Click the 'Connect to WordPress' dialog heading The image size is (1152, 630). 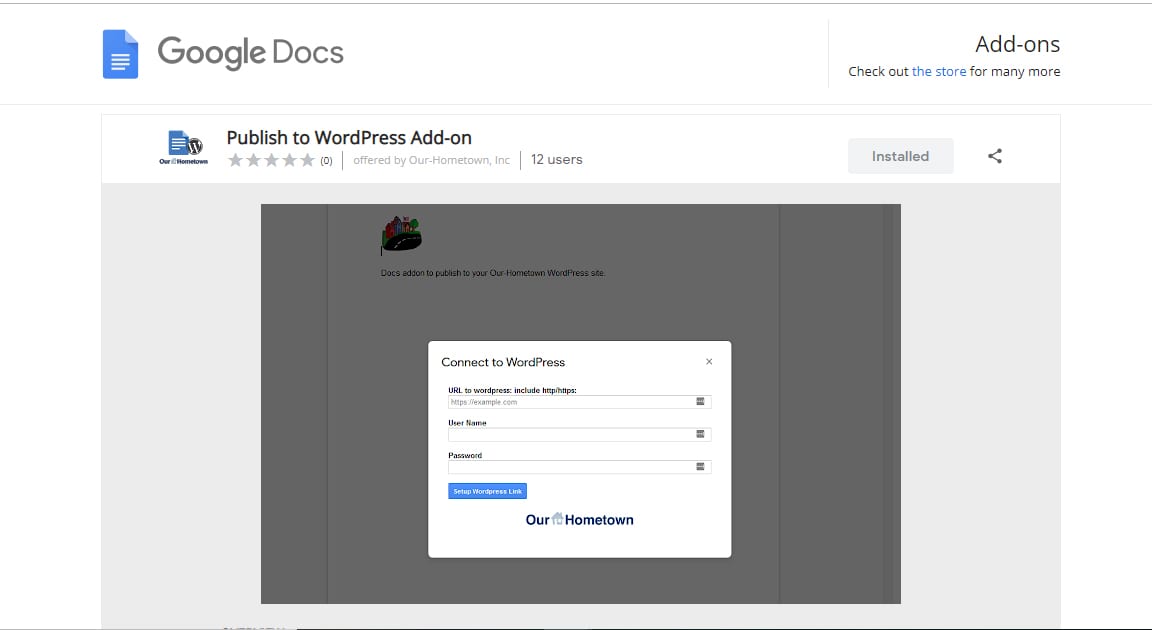pos(503,362)
